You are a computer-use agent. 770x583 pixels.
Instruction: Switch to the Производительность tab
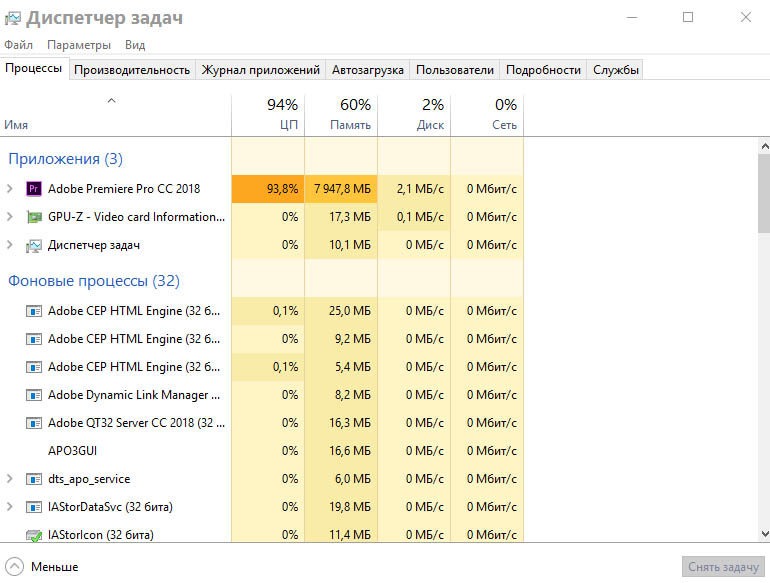point(132,70)
